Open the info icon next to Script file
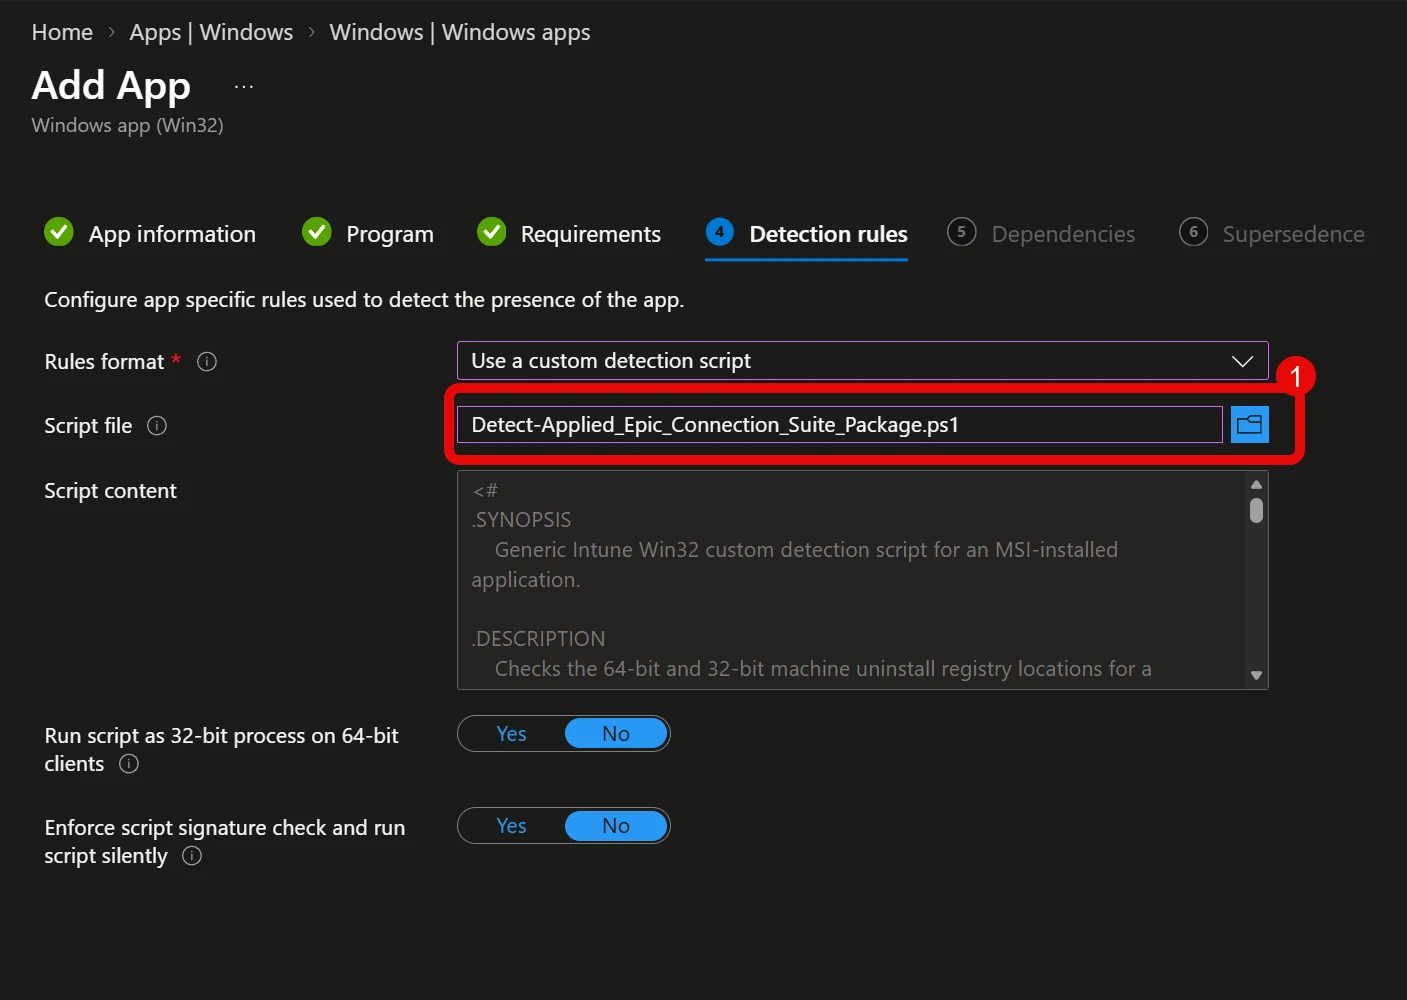The width and height of the screenshot is (1407, 1000). click(x=157, y=426)
